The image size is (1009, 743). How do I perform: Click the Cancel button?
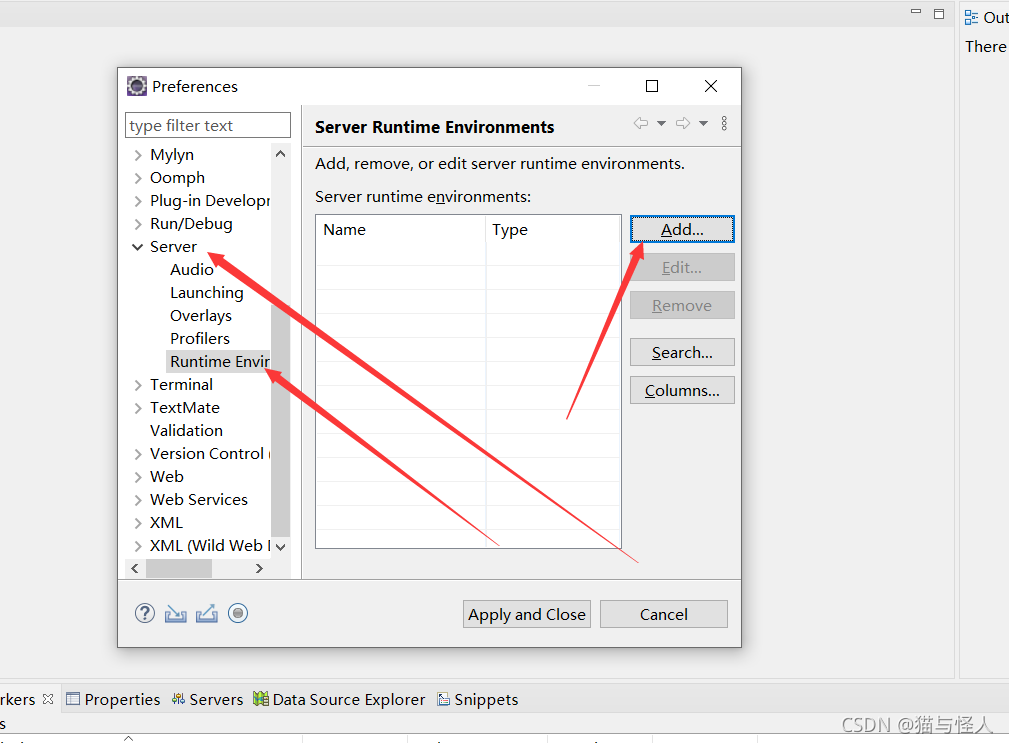[x=663, y=614]
